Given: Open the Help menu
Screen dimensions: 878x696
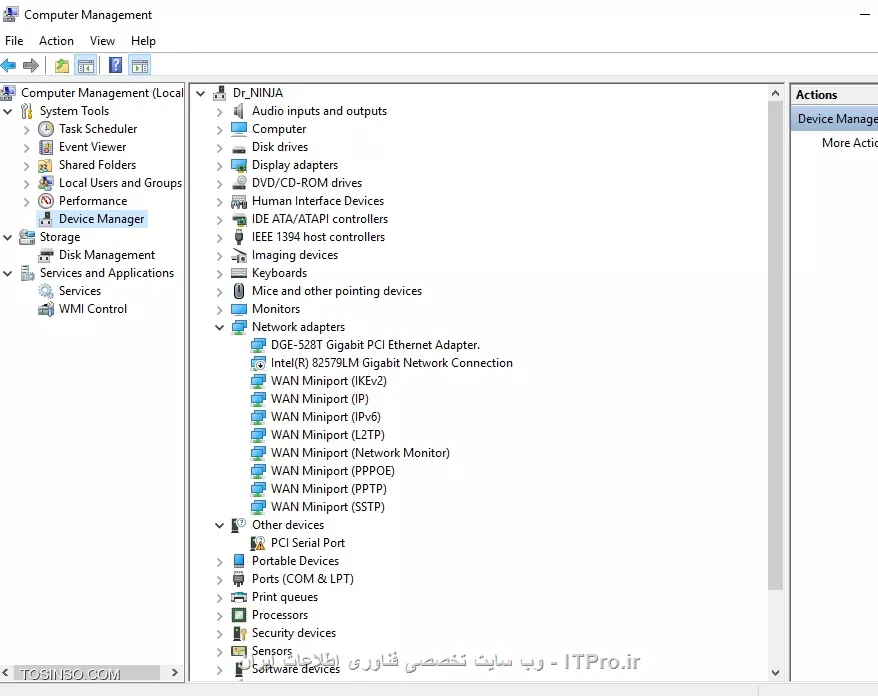Looking at the screenshot, I should click(x=143, y=41).
